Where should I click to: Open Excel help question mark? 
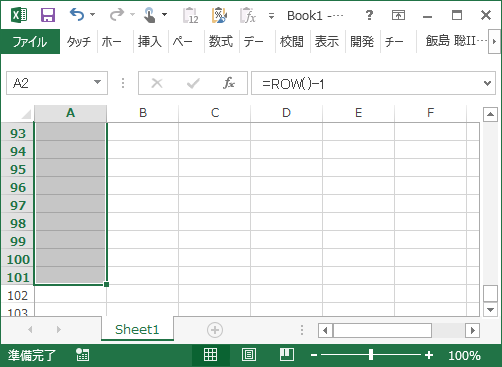369,15
